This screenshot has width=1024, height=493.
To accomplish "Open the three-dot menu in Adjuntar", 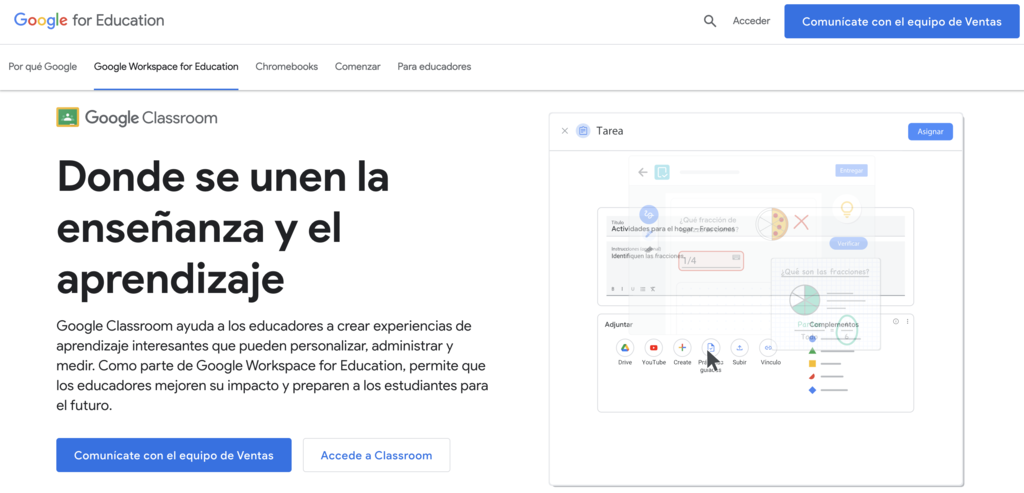I will (907, 321).
